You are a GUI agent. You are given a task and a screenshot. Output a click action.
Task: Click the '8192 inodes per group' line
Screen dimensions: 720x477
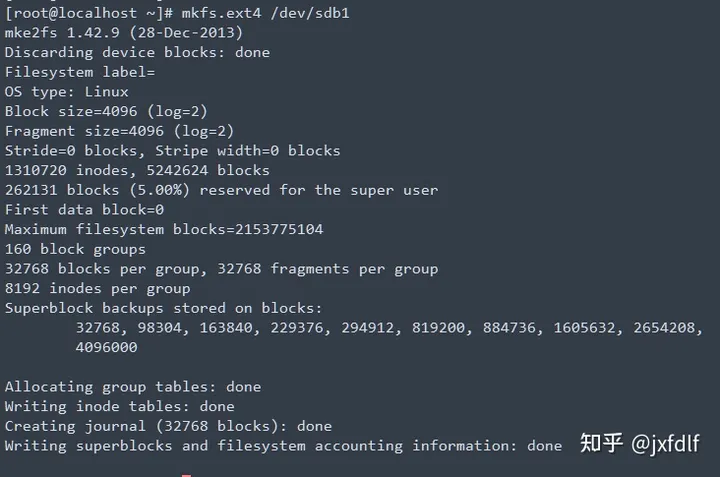pos(97,288)
